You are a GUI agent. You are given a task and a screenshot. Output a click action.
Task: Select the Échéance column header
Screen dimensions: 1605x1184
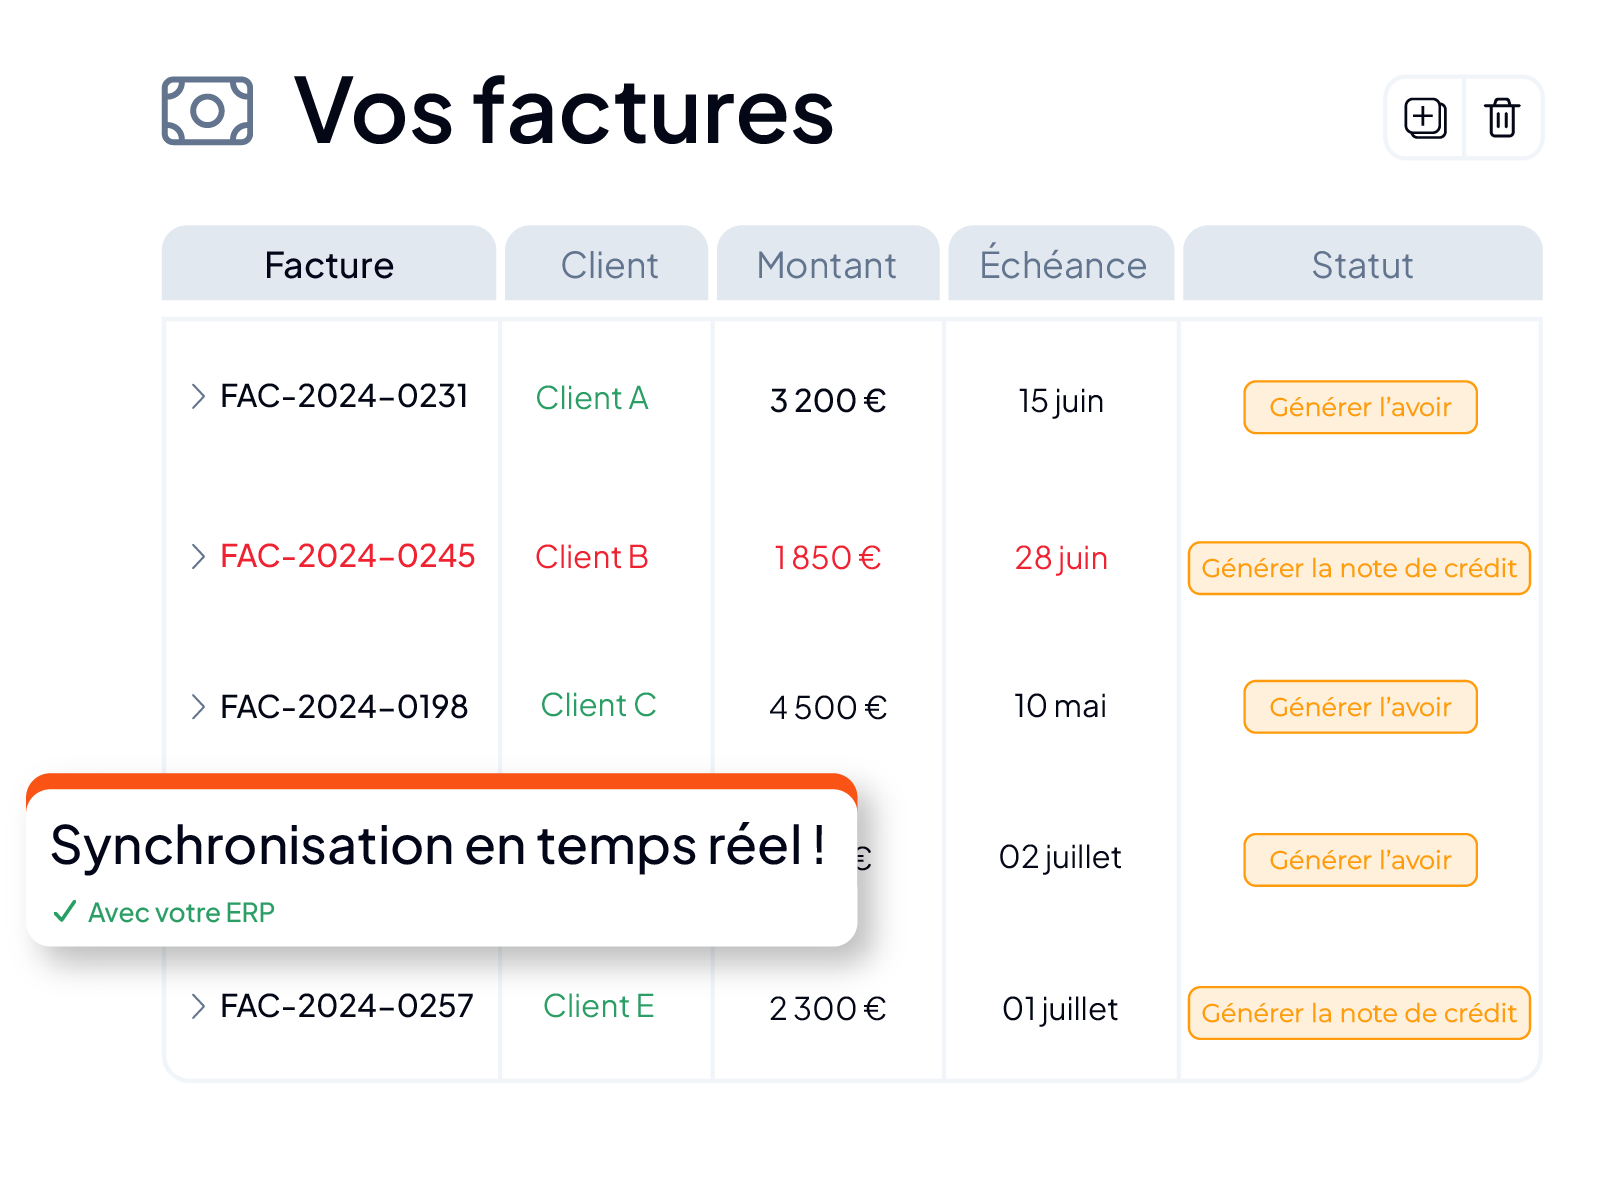[x=1061, y=264]
